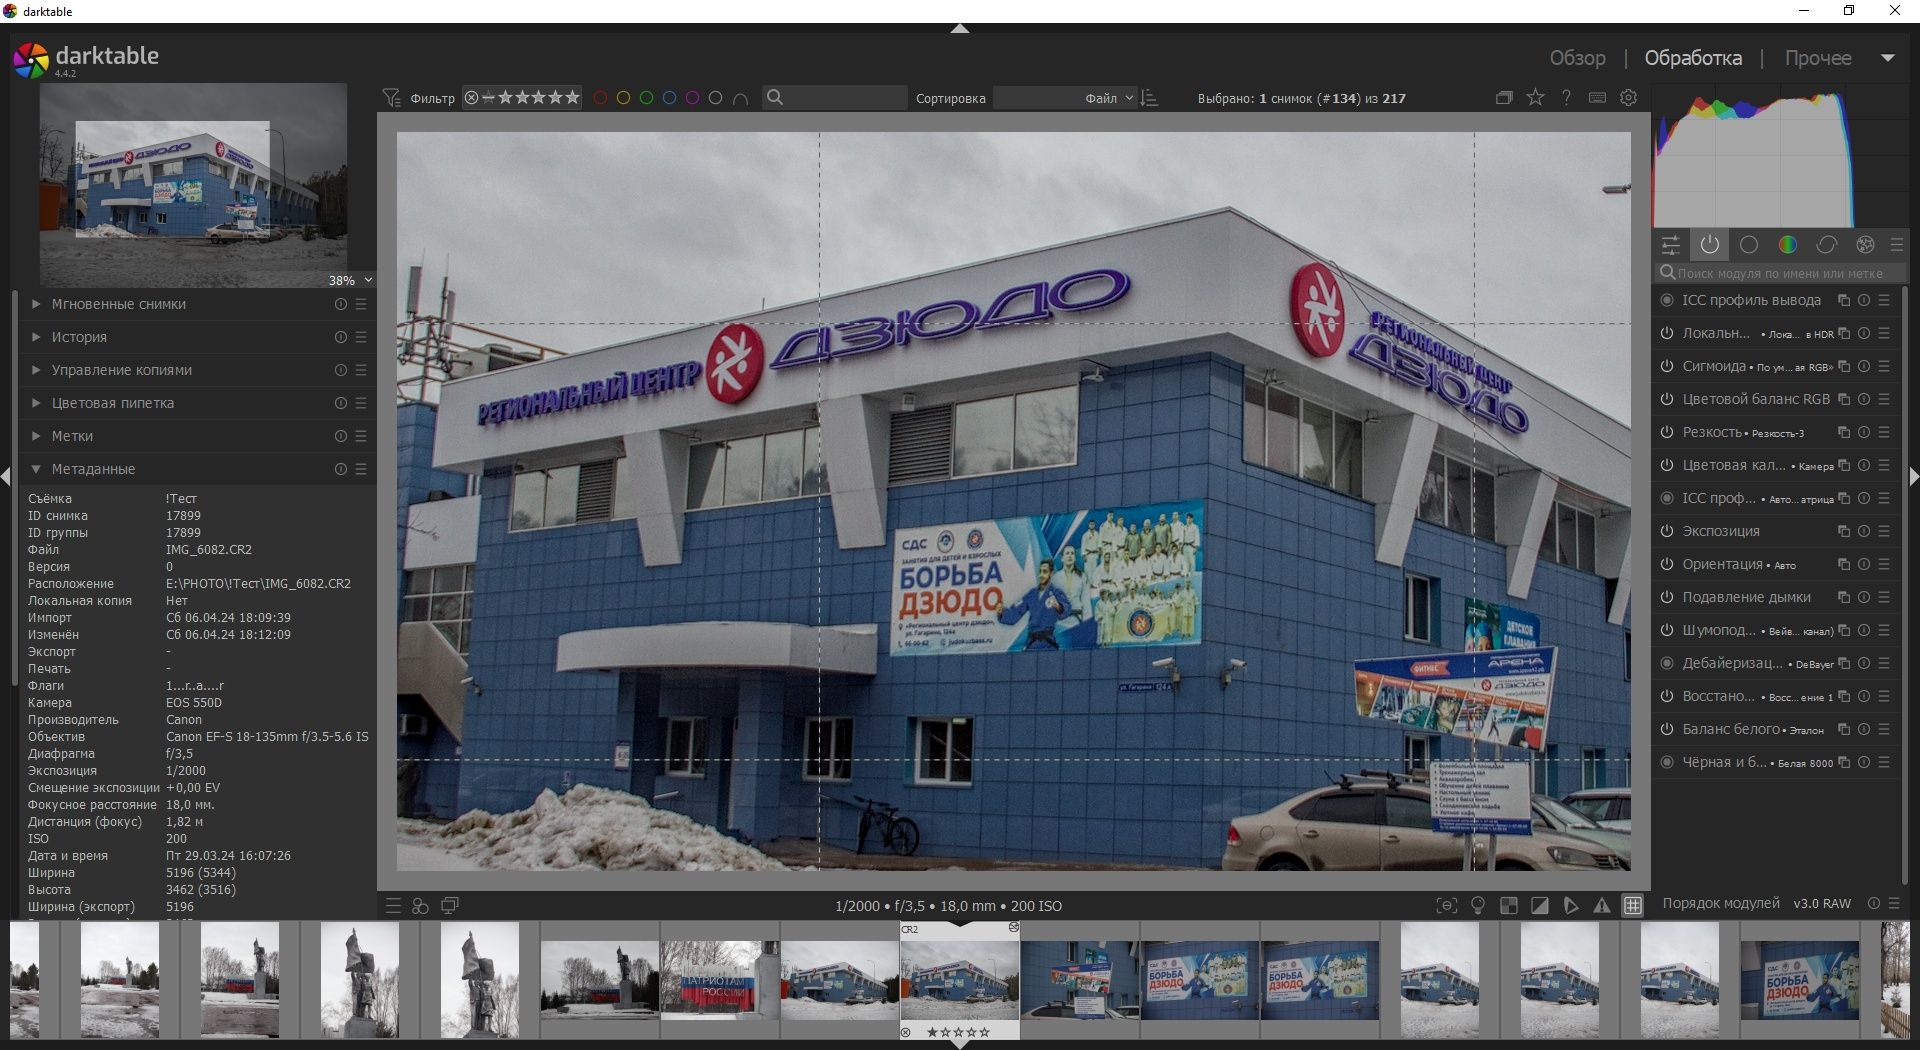Viewport: 1920px width, 1050px height.
Task: Open module groups presets menu
Action: 1897,245
